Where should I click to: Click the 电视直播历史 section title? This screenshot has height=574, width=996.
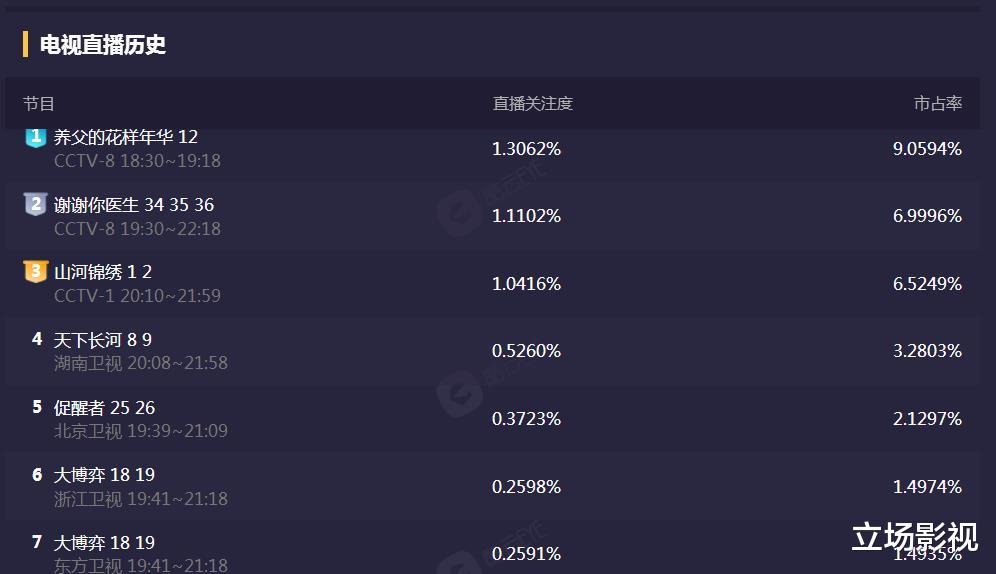(102, 45)
